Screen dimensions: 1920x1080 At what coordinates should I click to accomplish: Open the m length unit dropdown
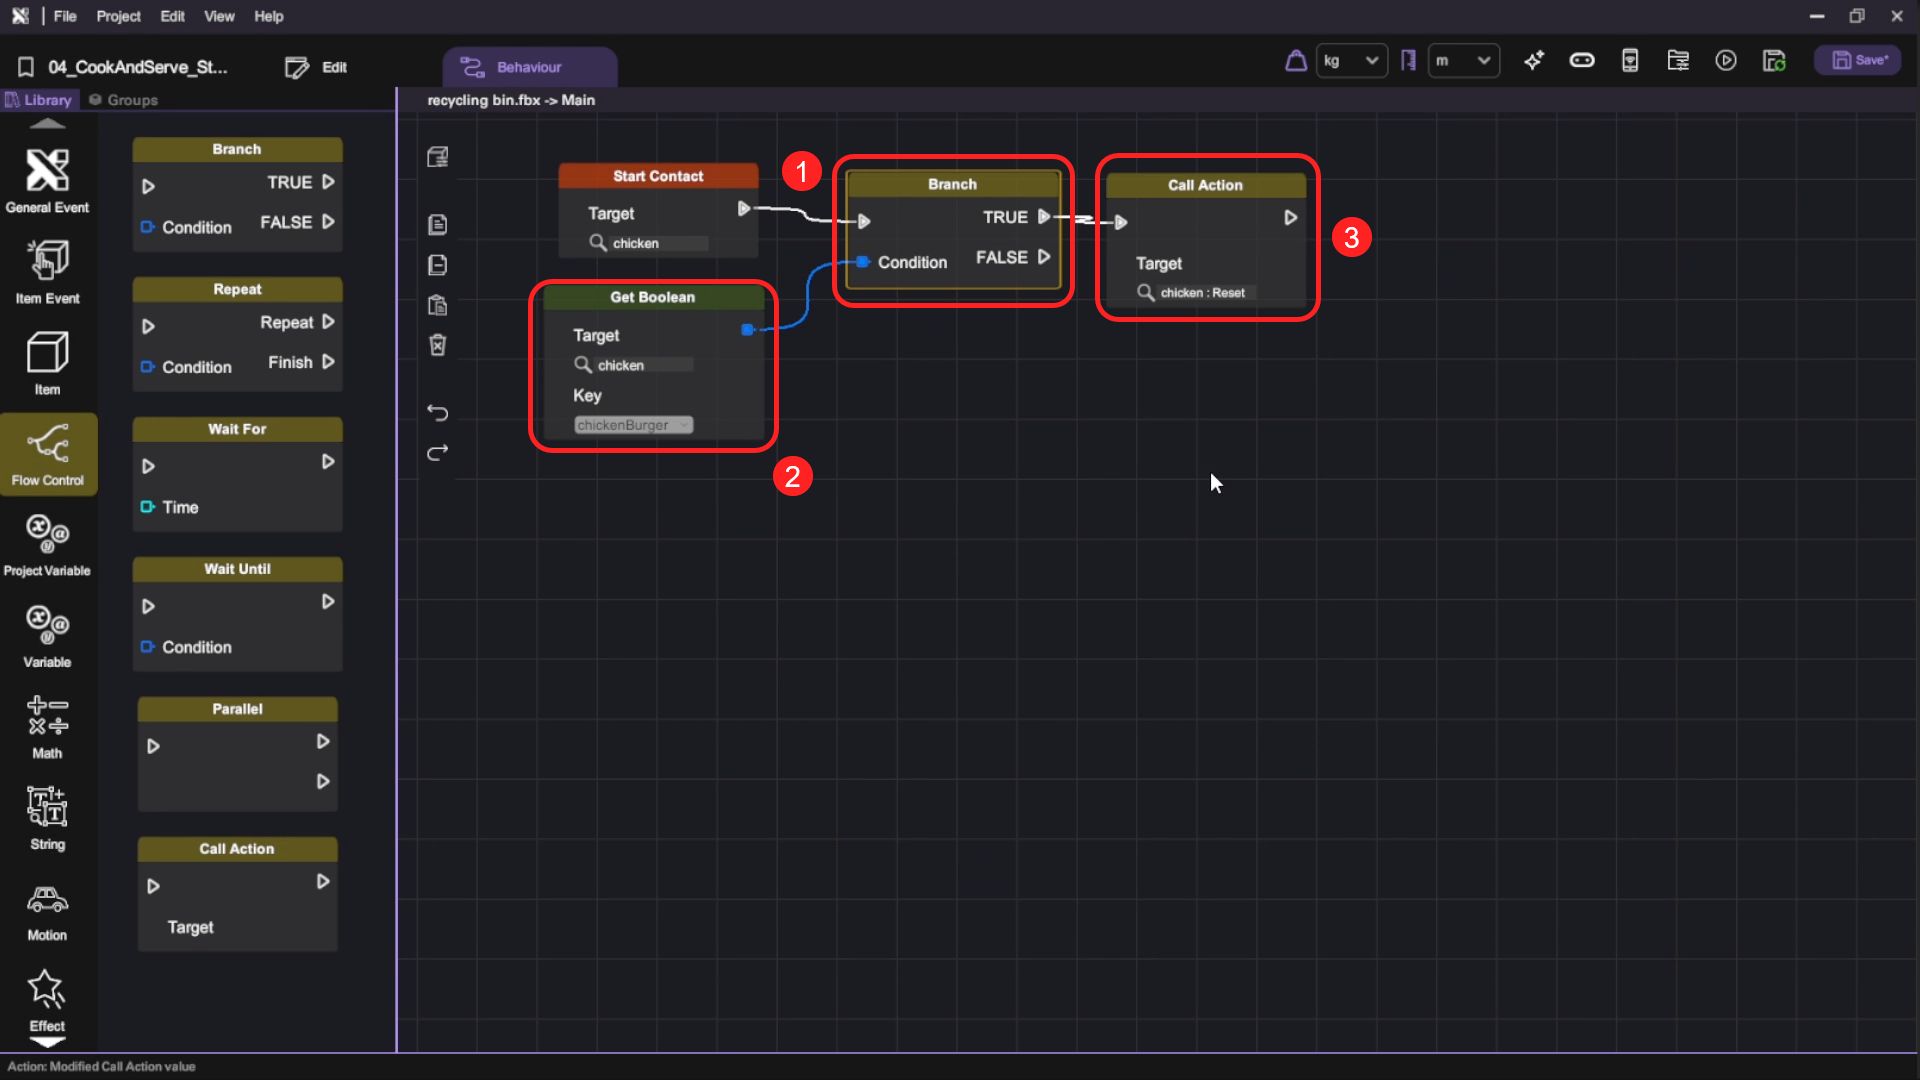1463,61
